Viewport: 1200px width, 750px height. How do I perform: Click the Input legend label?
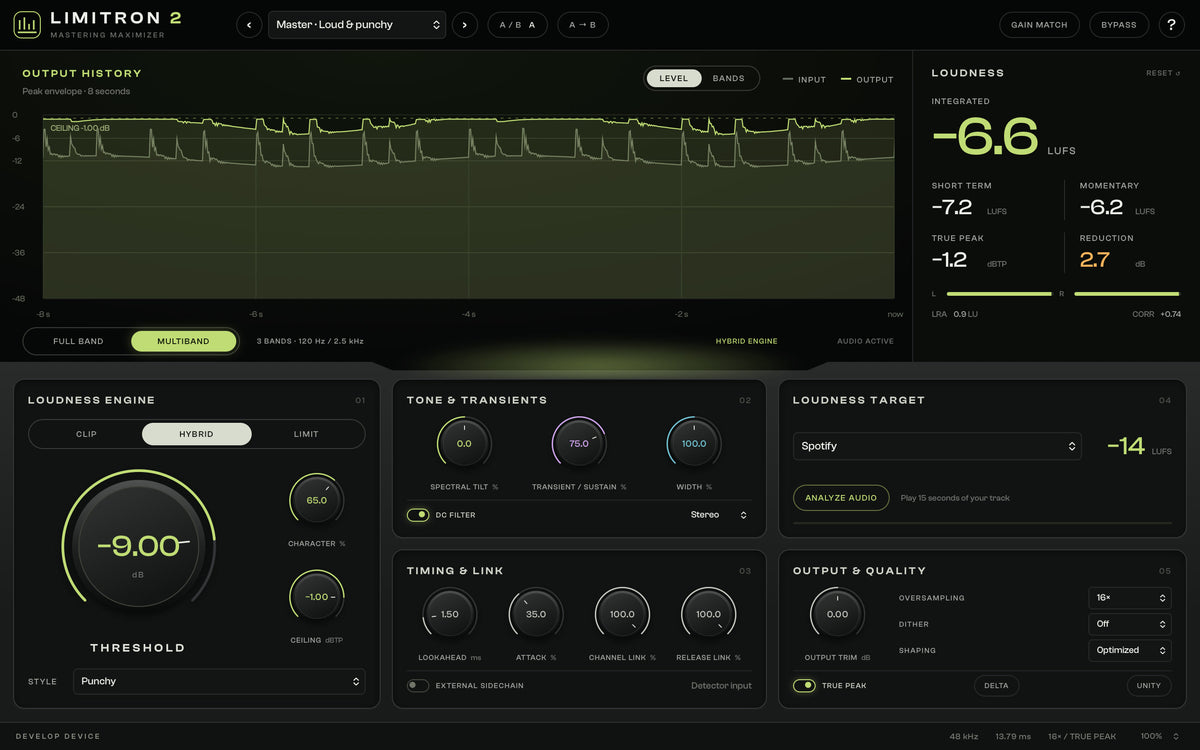click(804, 79)
